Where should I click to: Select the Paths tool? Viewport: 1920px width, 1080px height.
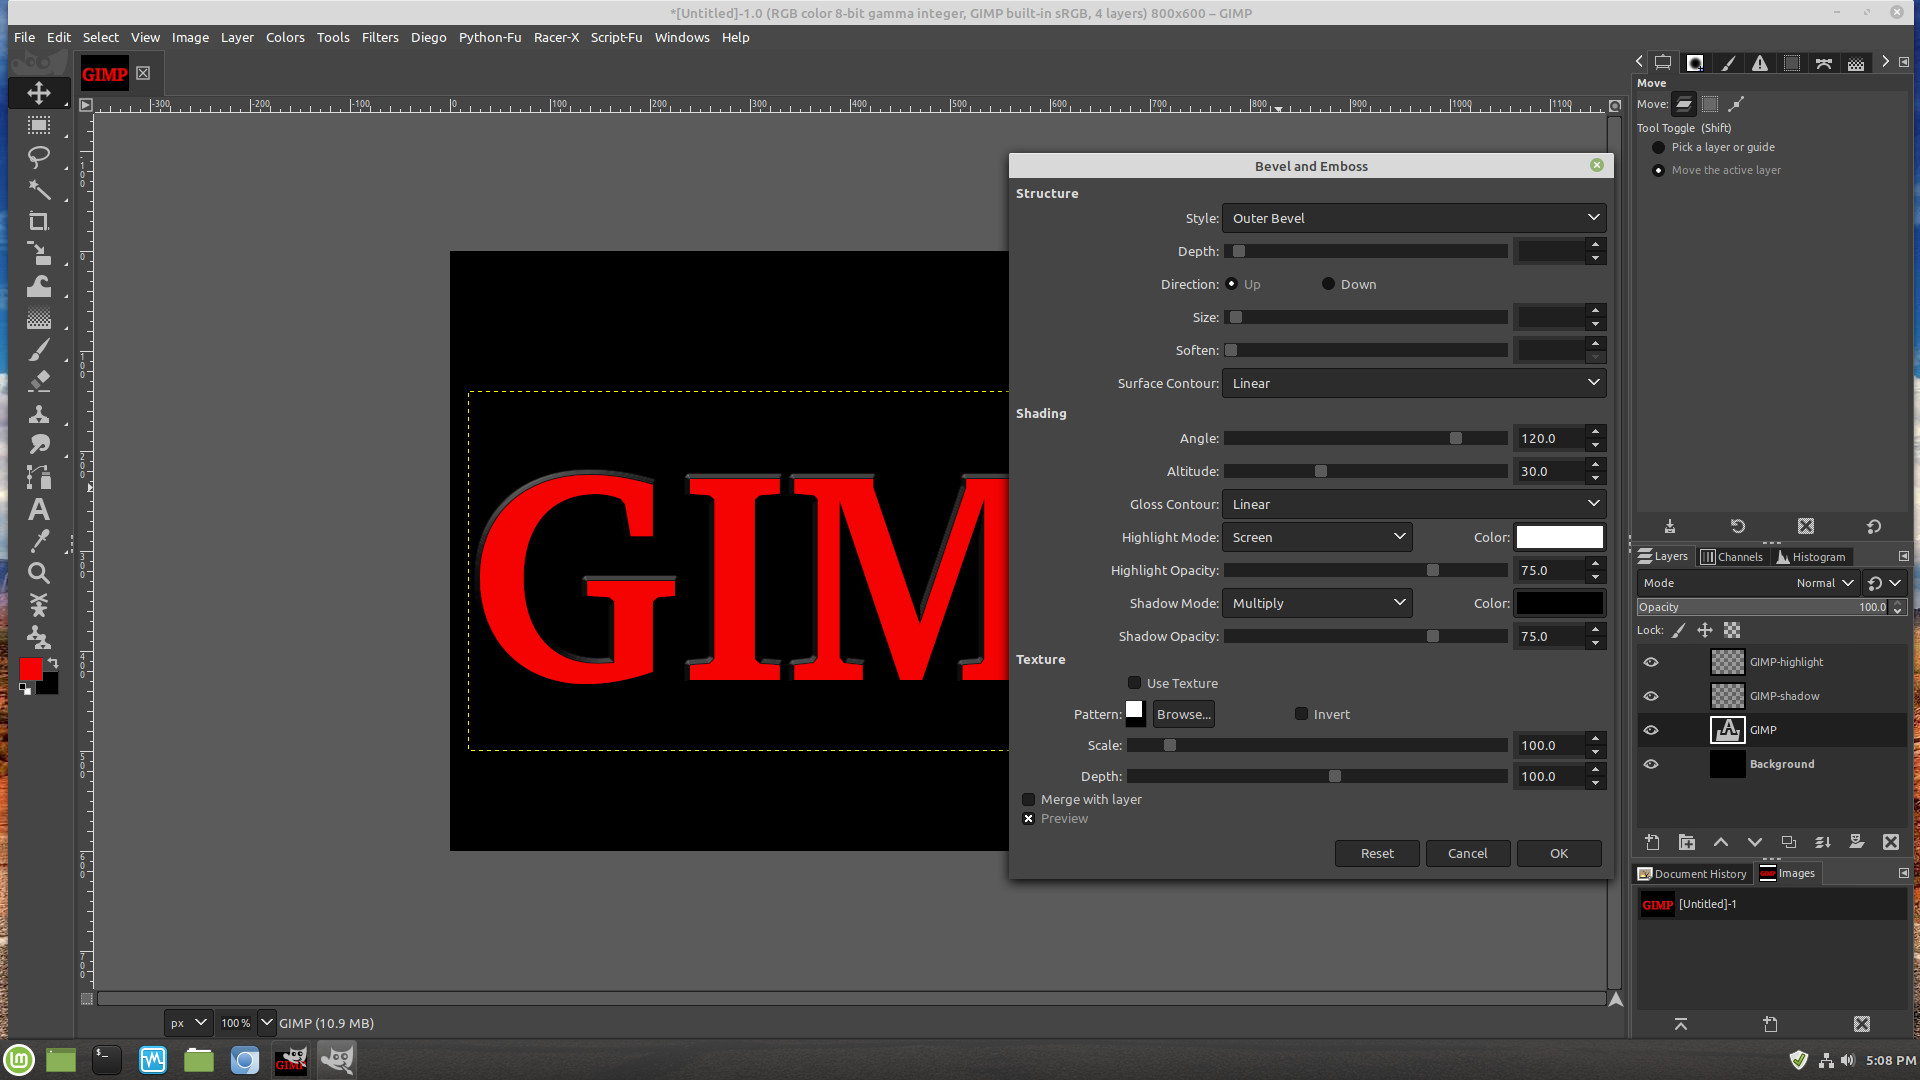tap(39, 477)
